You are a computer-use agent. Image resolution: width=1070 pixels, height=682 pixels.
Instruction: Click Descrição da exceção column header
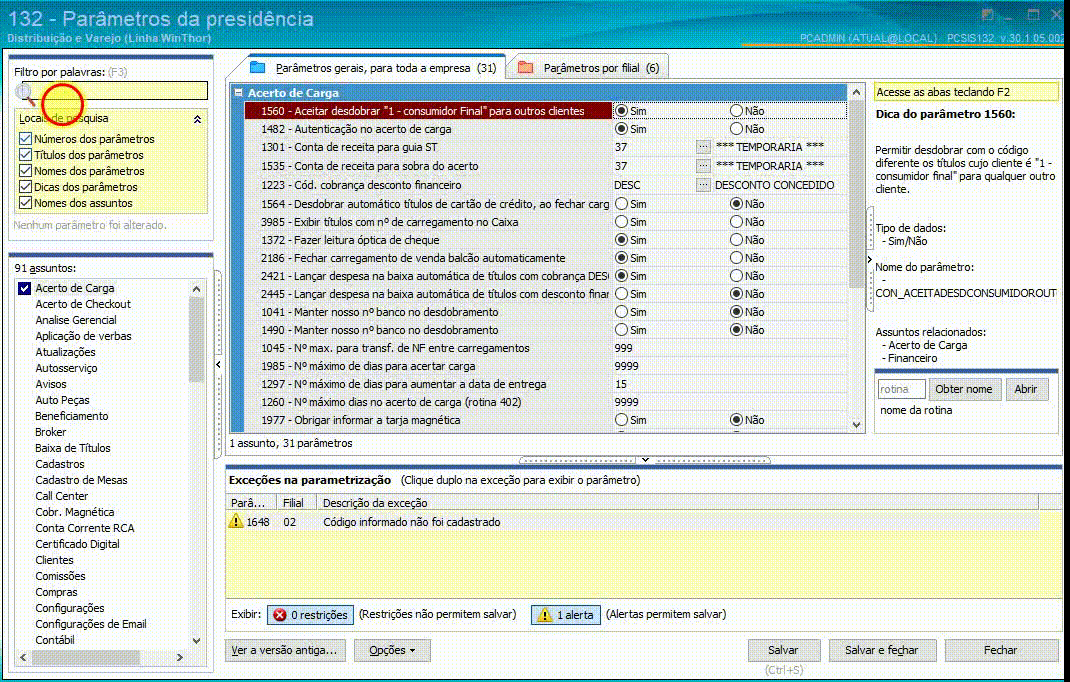click(x=677, y=503)
